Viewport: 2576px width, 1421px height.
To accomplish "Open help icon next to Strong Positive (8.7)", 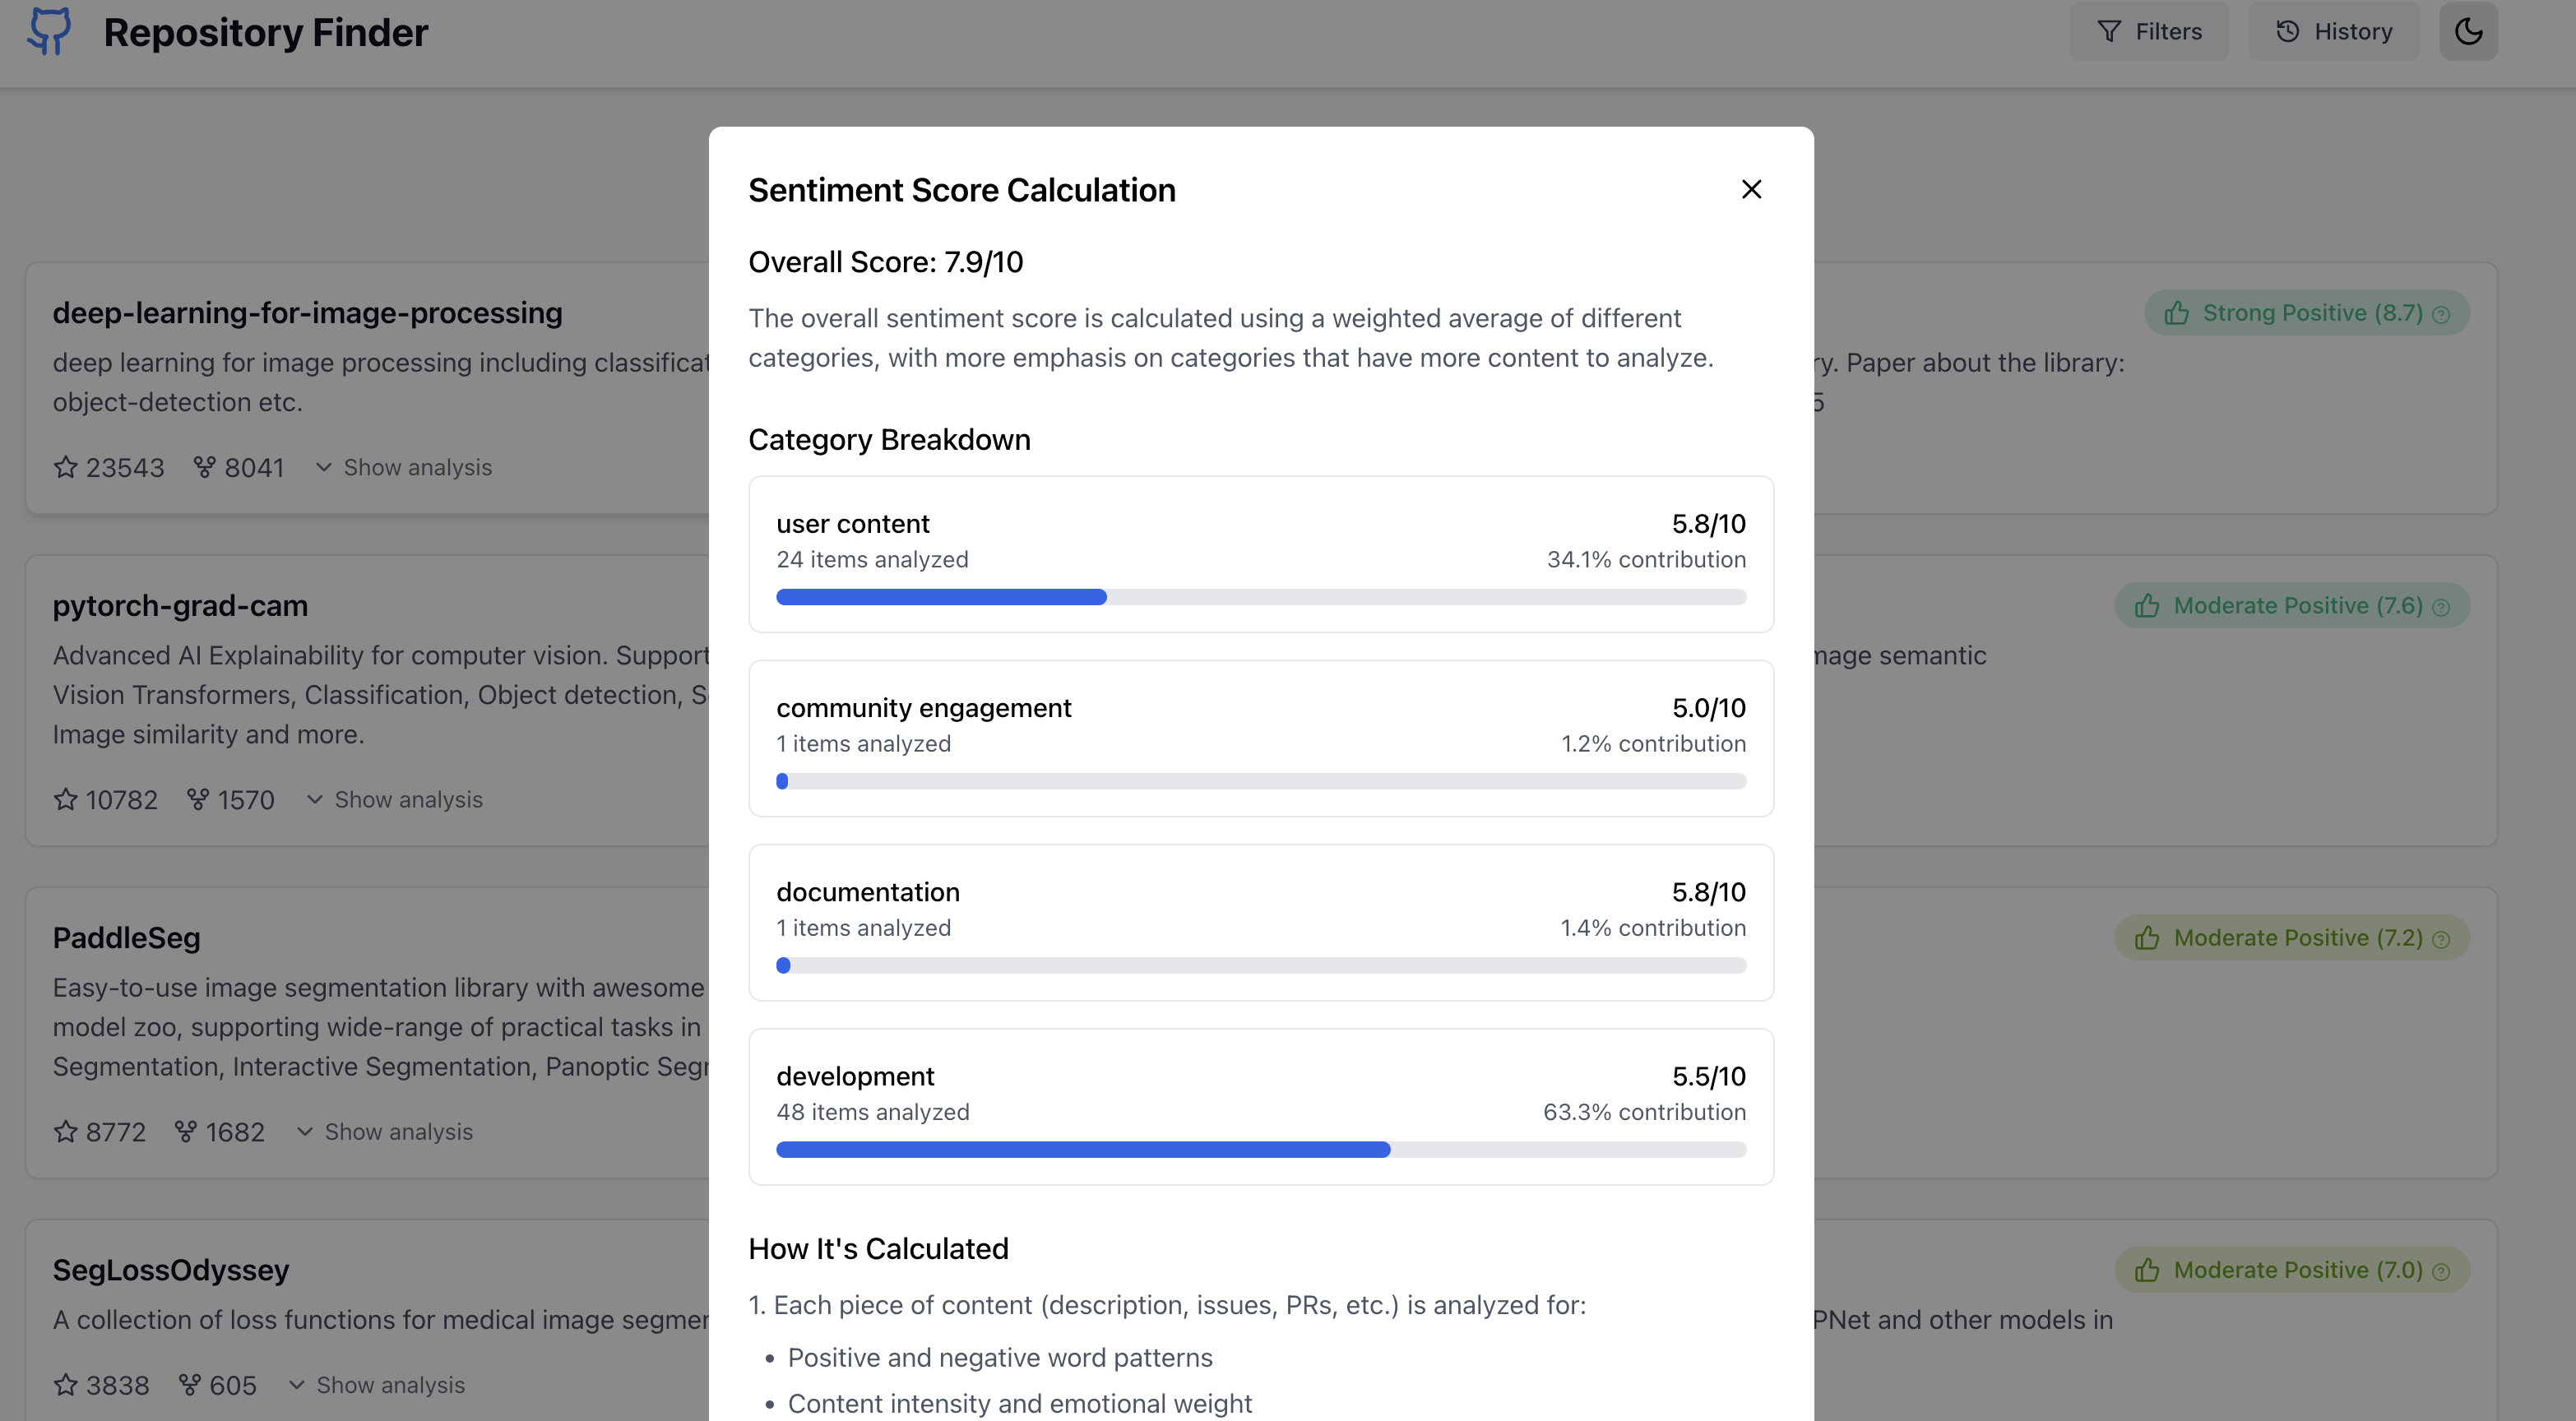I will click(x=2441, y=315).
